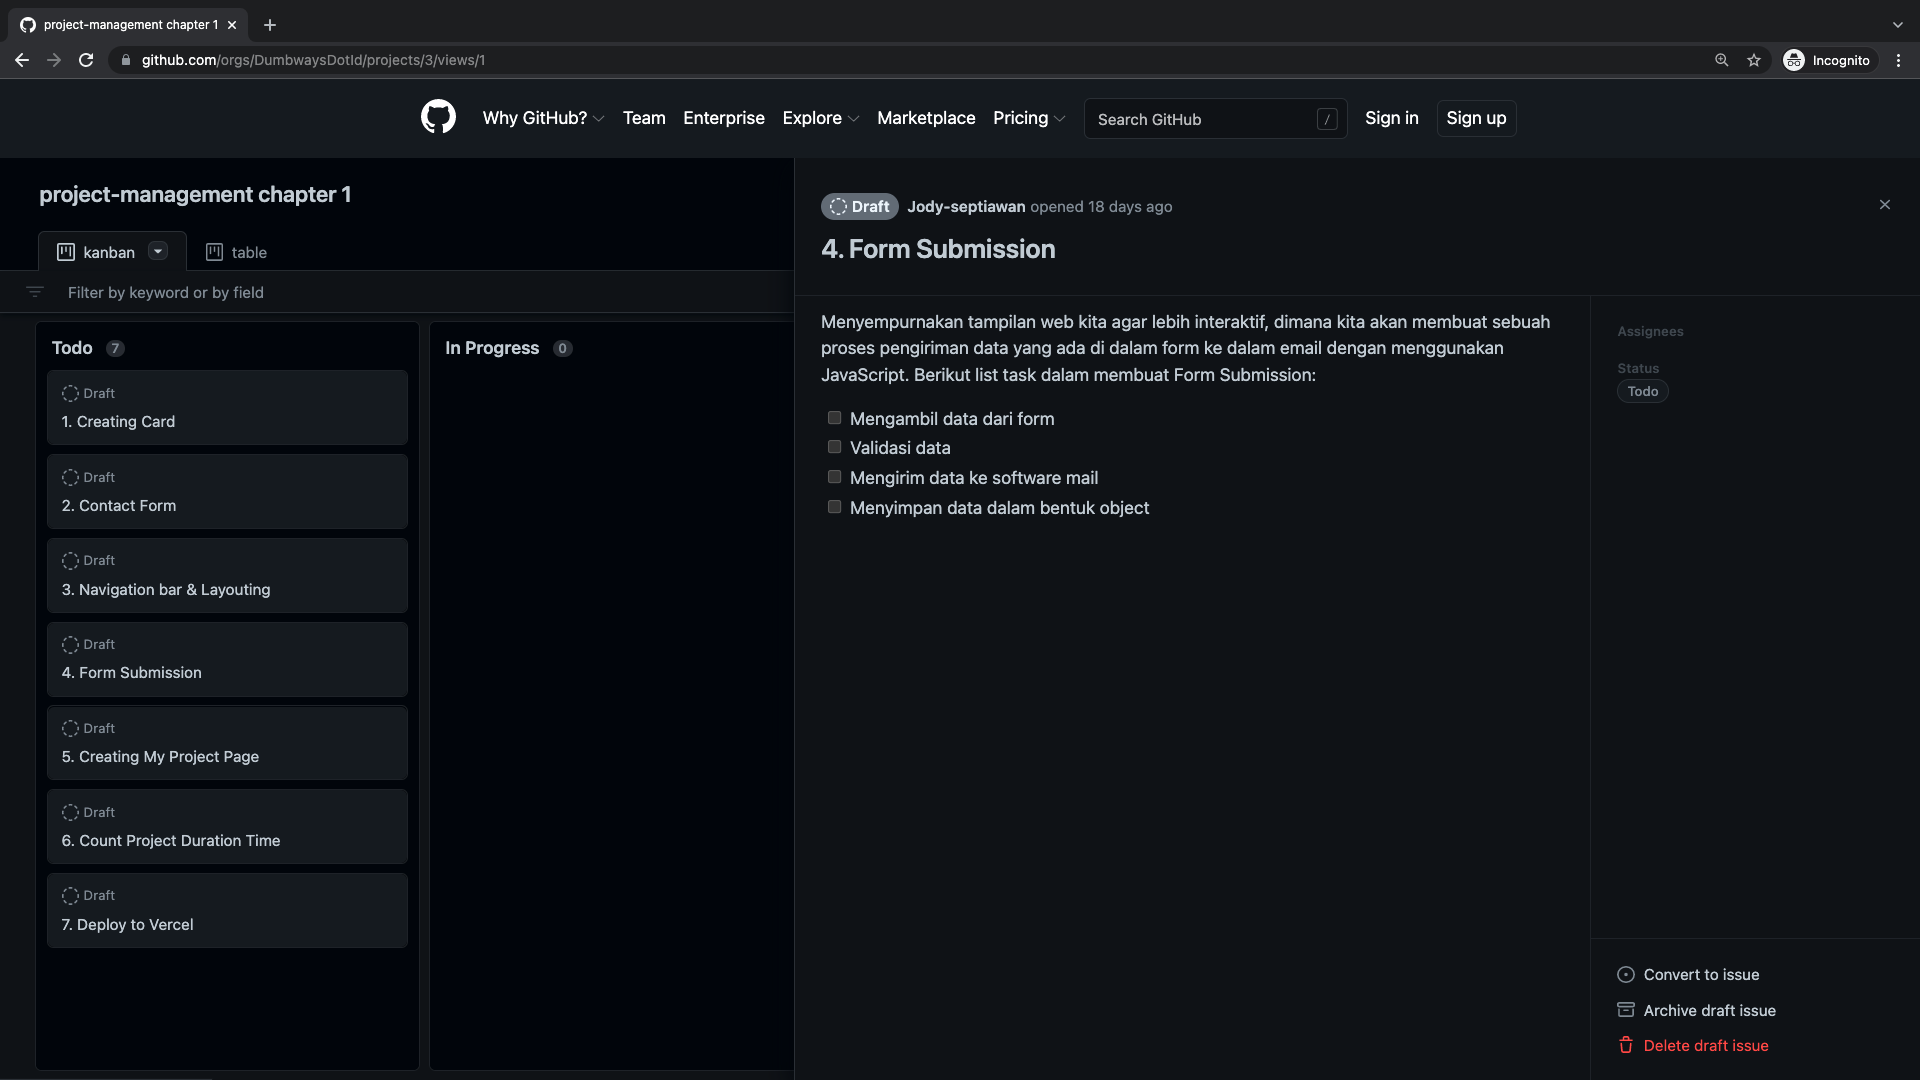
Task: Focus the Filter by keyword field
Action: (x=420, y=292)
